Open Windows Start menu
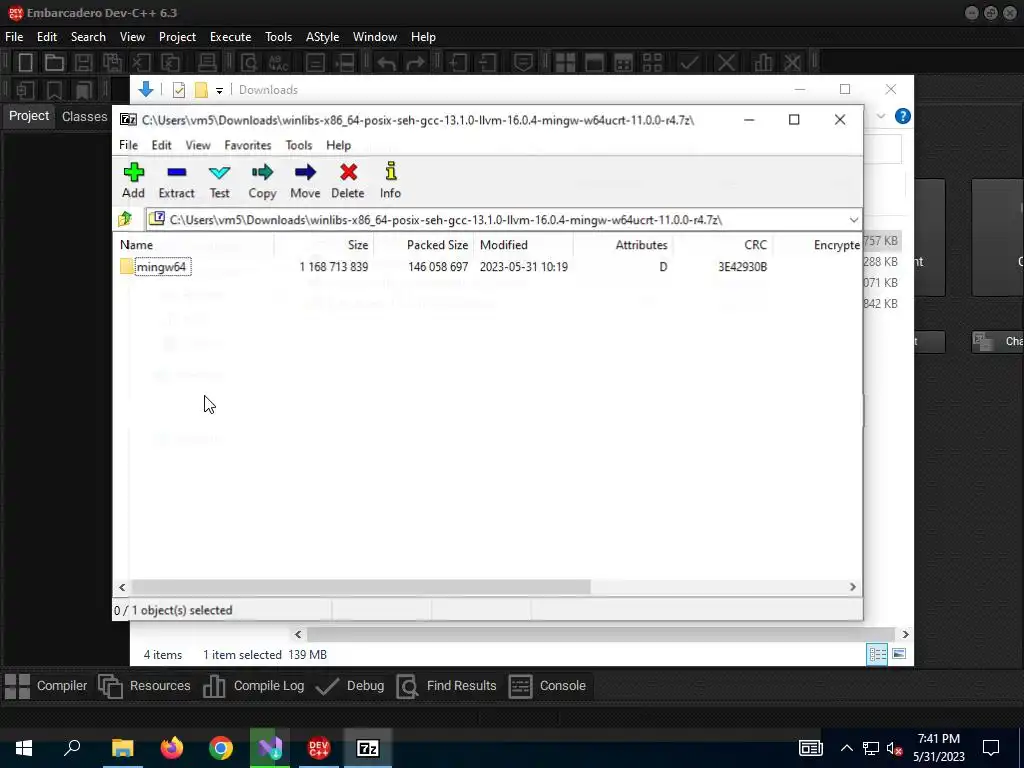 coord(24,748)
